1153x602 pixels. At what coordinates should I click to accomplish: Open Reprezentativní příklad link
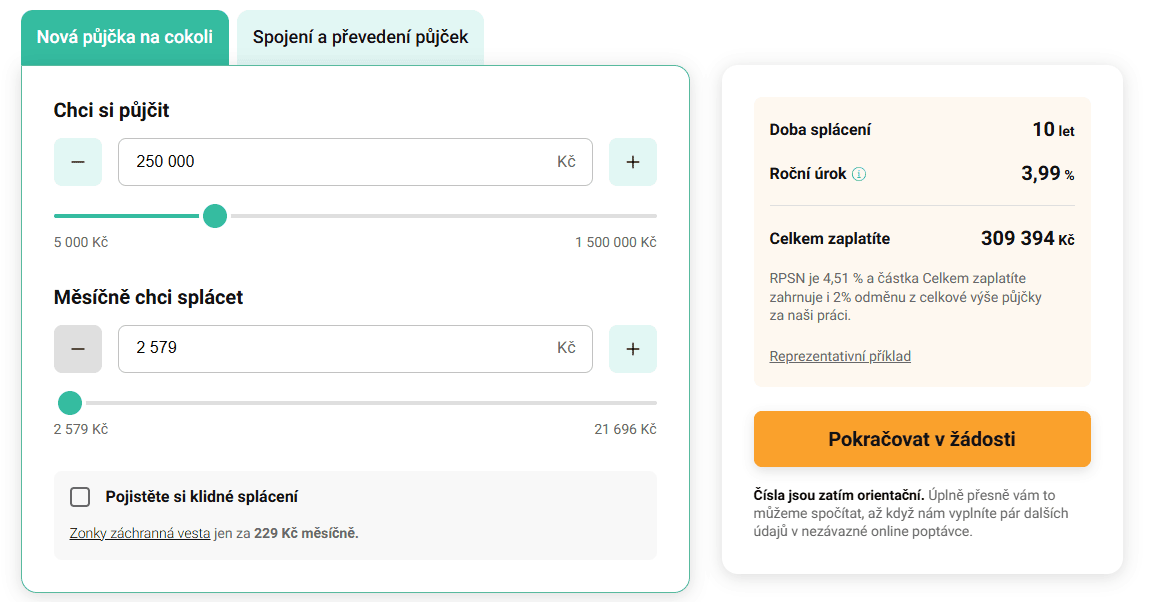pos(840,356)
